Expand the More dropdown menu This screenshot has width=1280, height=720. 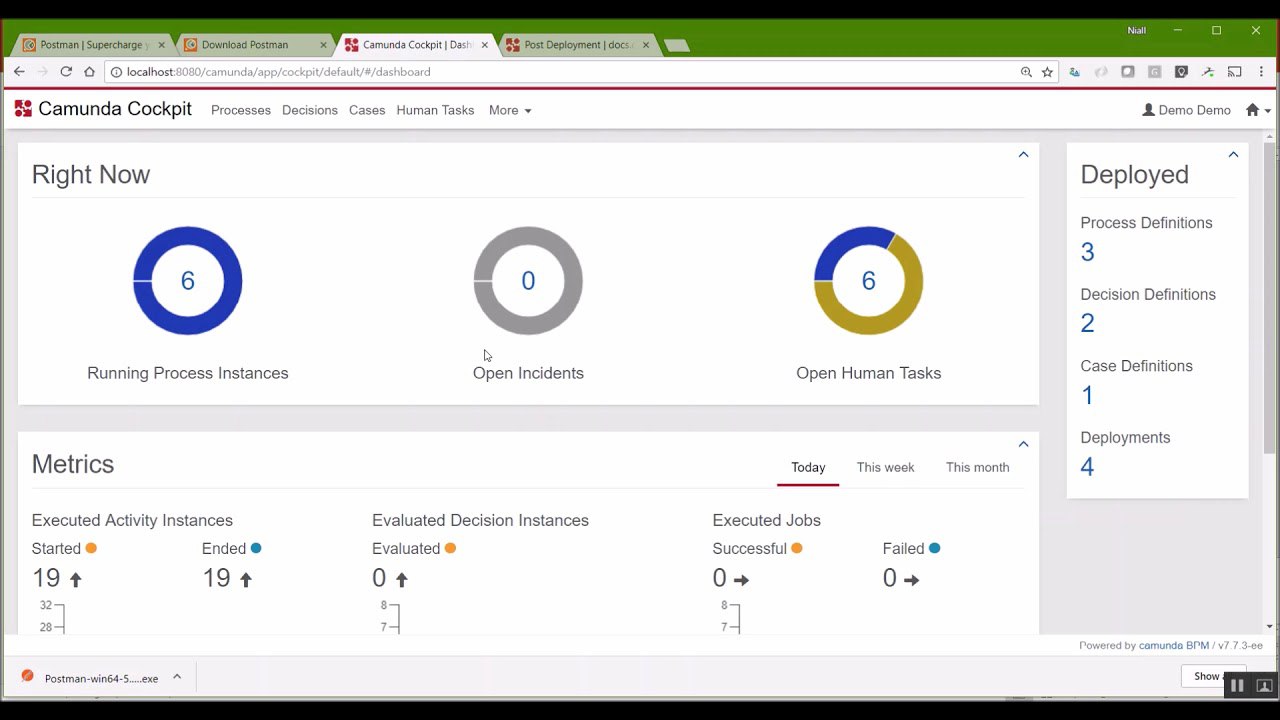point(510,110)
